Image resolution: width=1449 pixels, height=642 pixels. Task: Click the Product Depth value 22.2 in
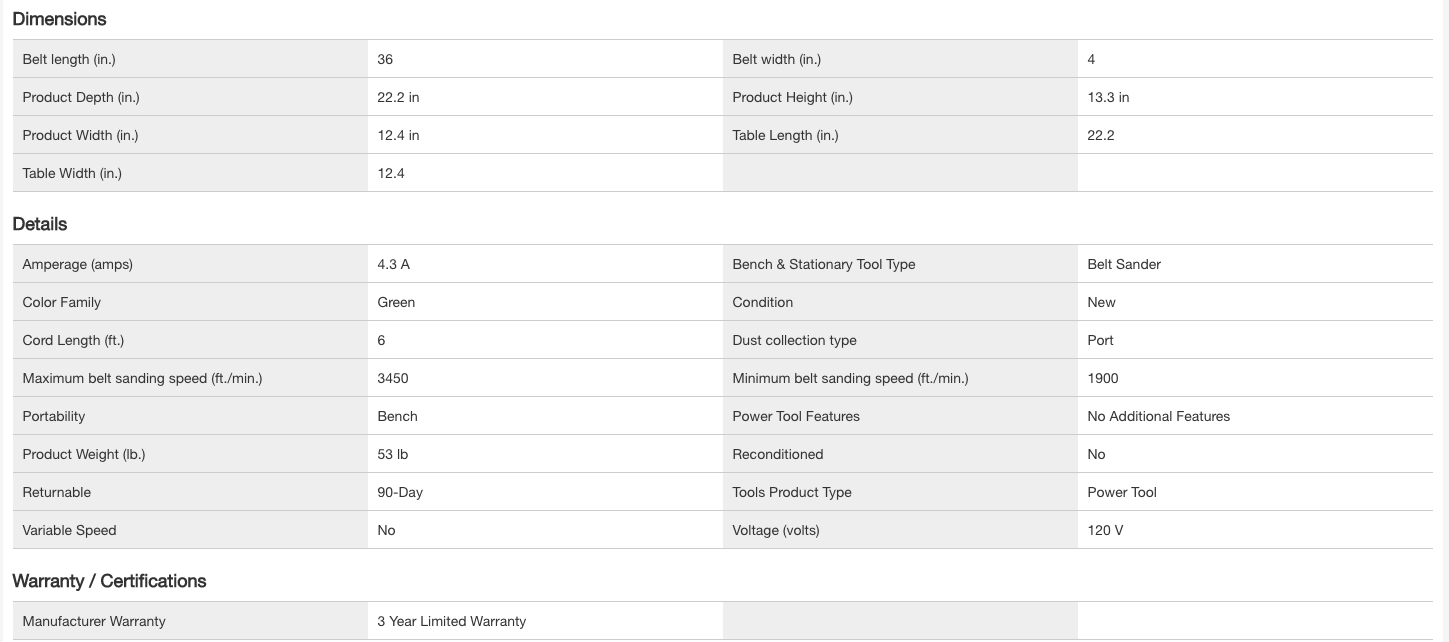398,97
